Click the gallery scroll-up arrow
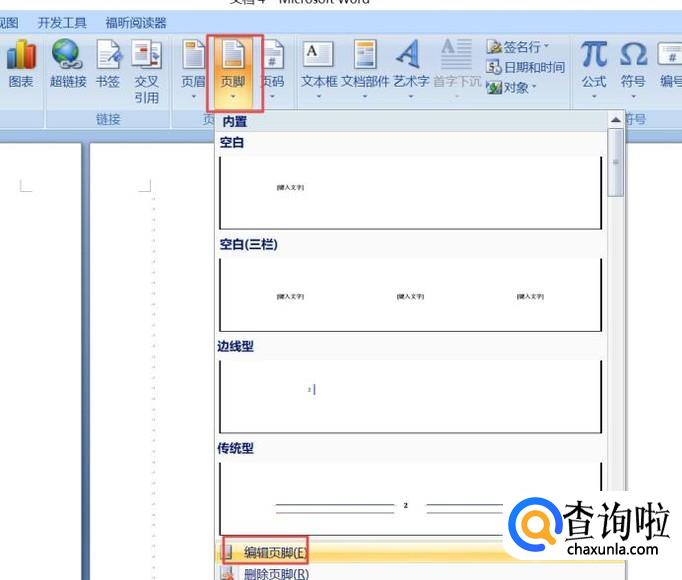This screenshot has width=682, height=580. click(615, 120)
